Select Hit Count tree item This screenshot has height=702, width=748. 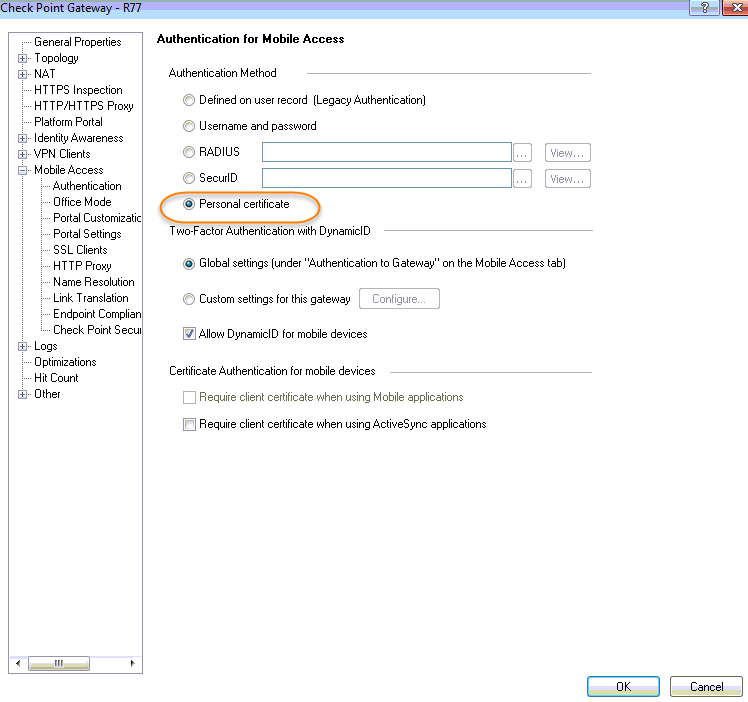[x=56, y=378]
